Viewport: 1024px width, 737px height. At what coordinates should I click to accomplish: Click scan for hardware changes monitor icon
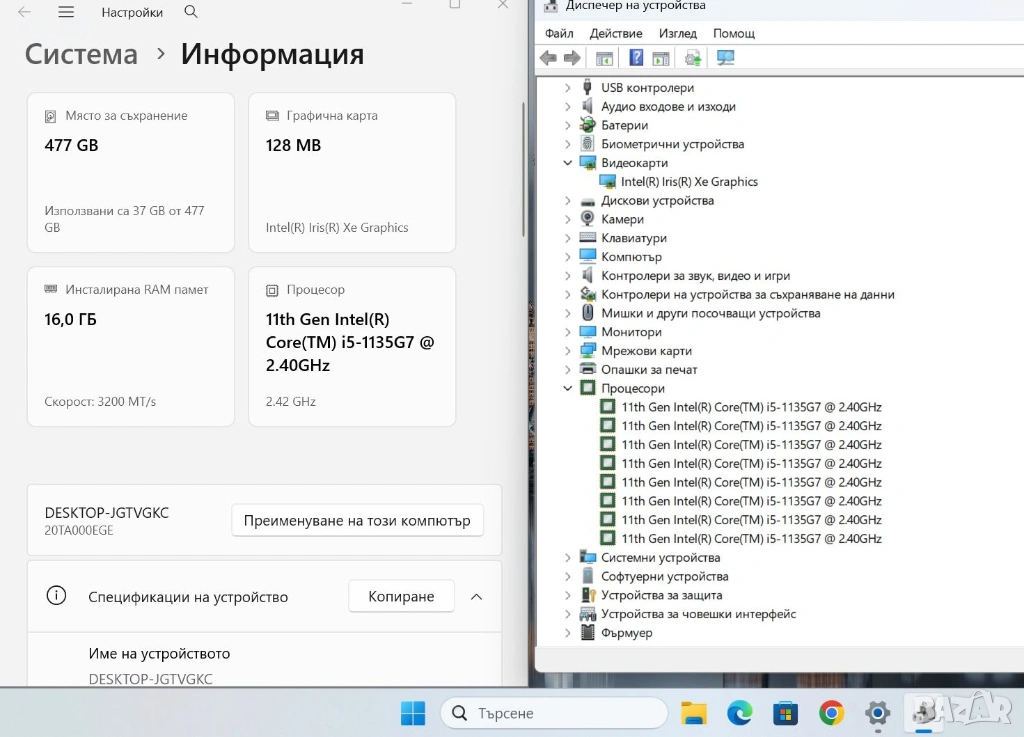tap(726, 58)
